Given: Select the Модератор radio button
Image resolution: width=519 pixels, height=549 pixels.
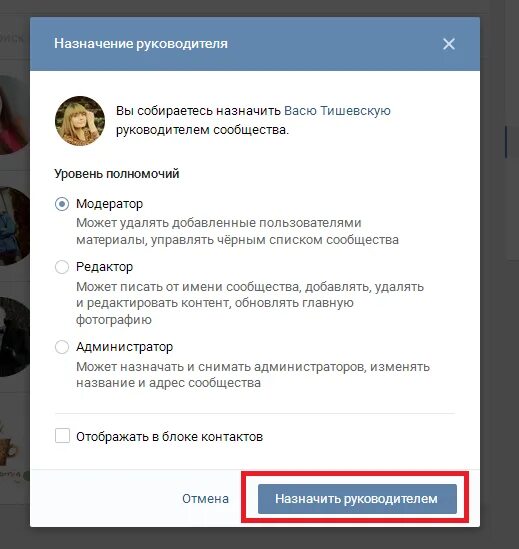Looking at the screenshot, I should tap(62, 204).
